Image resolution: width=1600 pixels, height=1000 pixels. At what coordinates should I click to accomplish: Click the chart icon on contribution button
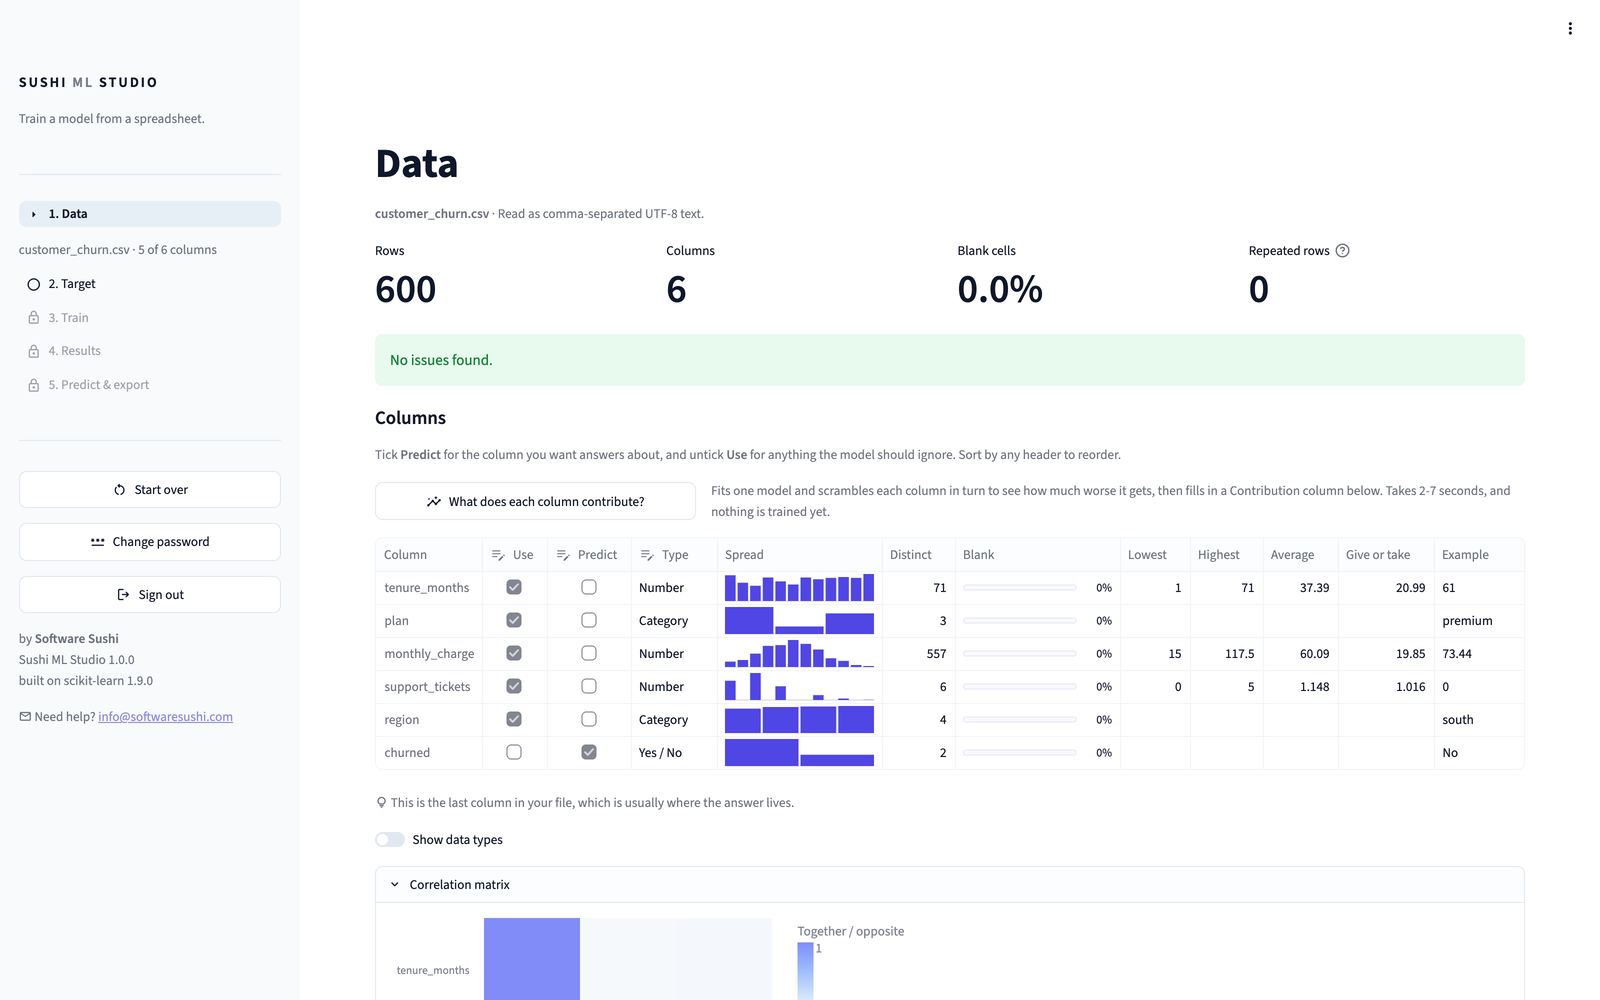(434, 502)
